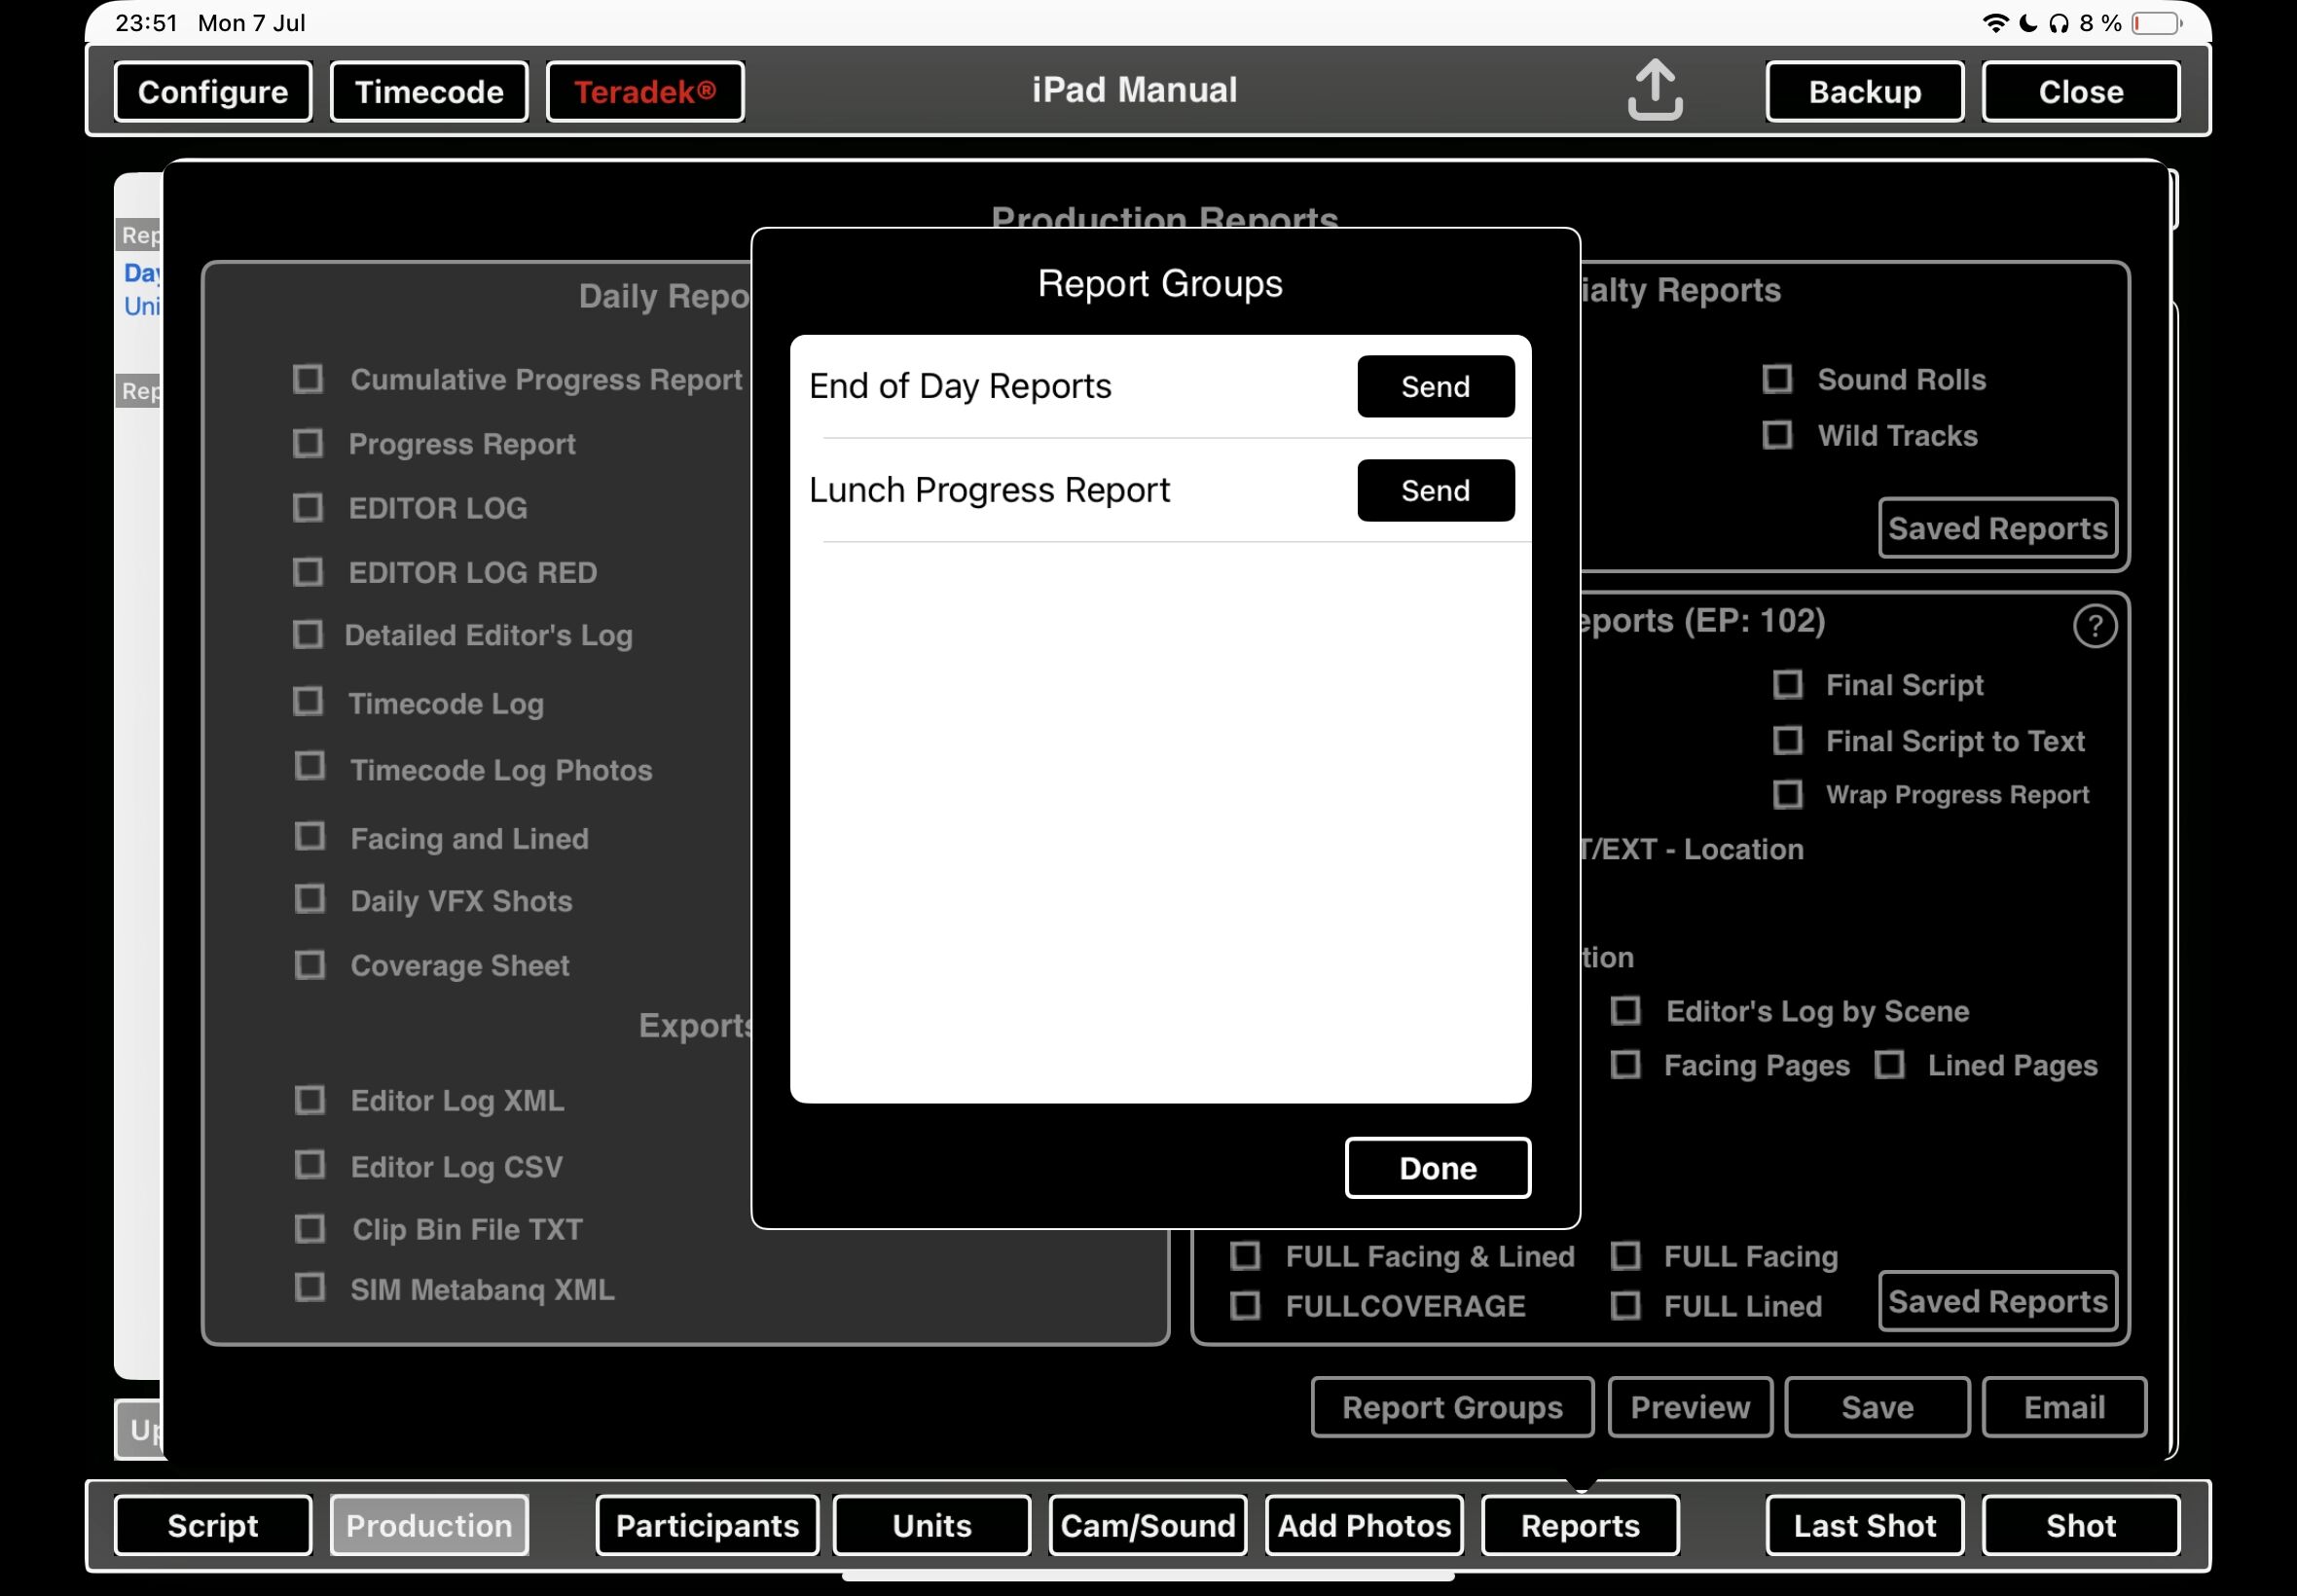2297x1596 pixels.
Task: Click the Timecode button in top bar
Action: (x=429, y=92)
